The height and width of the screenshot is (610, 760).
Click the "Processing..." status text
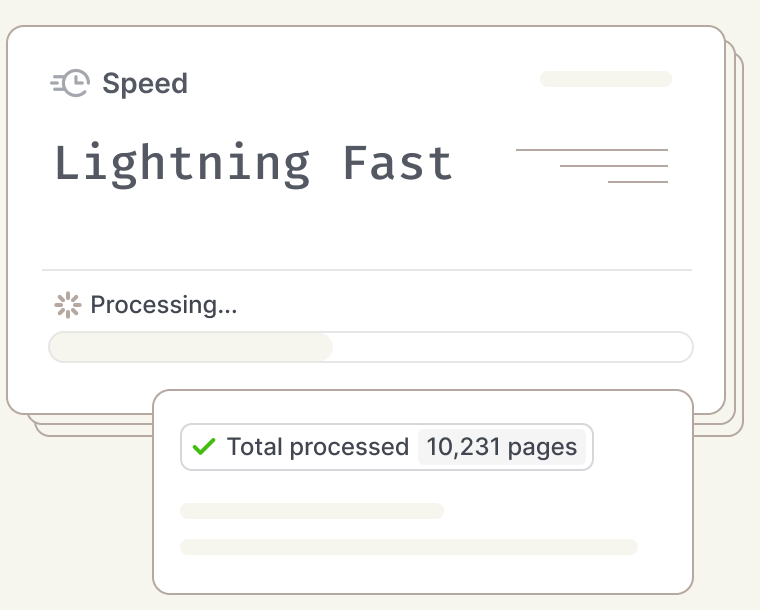[x=164, y=305]
